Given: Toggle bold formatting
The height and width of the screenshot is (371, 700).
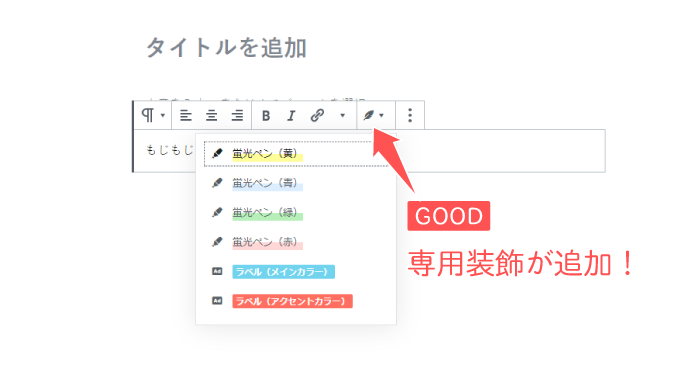Looking at the screenshot, I should point(266,116).
